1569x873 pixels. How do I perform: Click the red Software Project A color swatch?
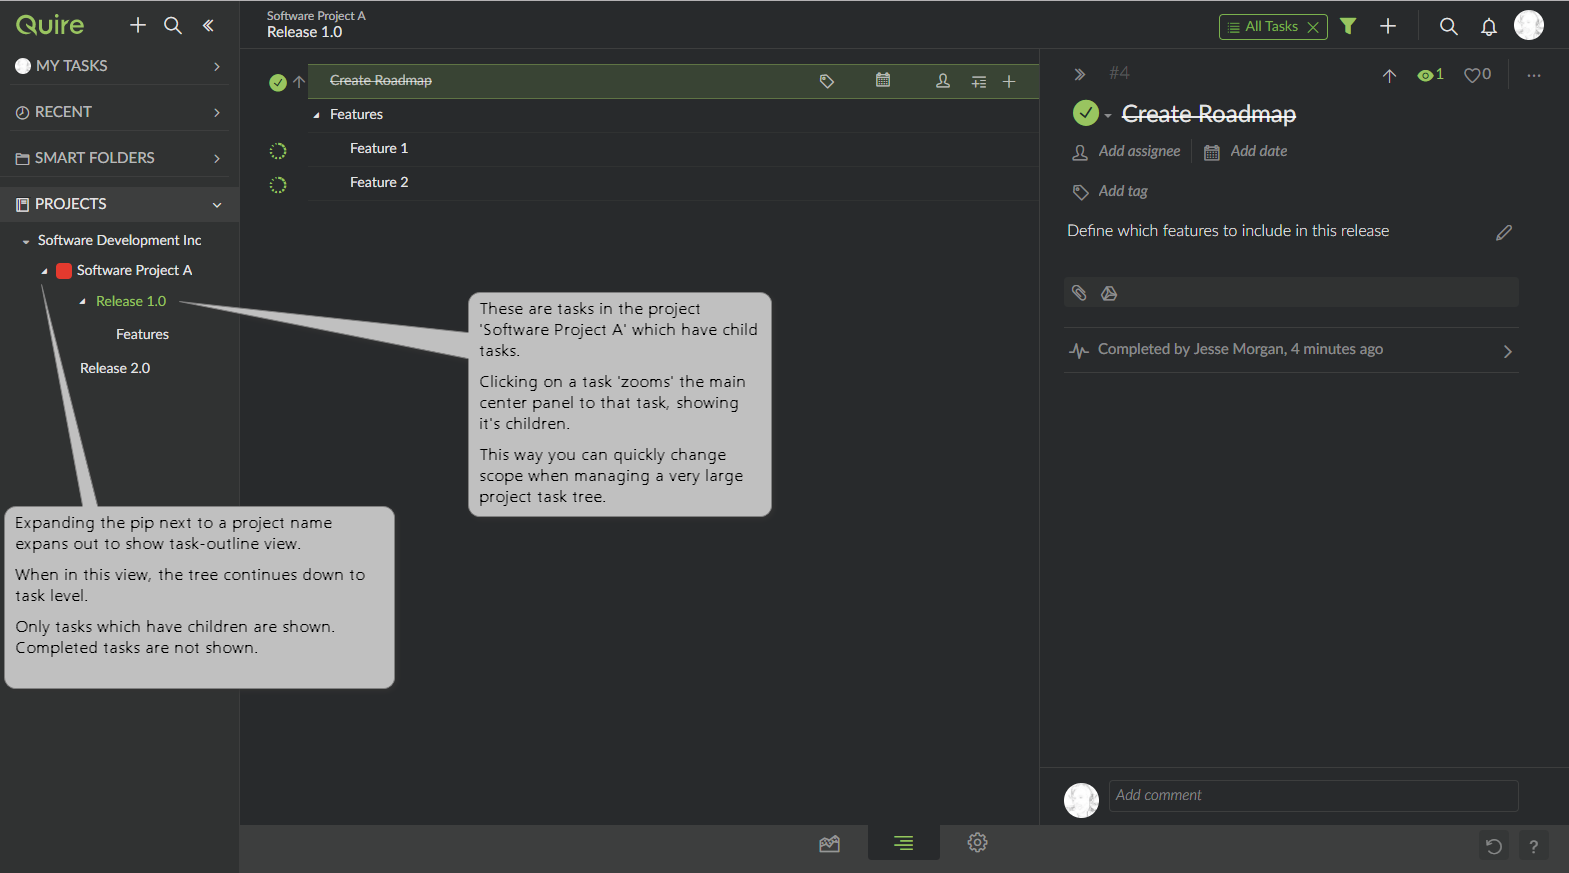64,271
